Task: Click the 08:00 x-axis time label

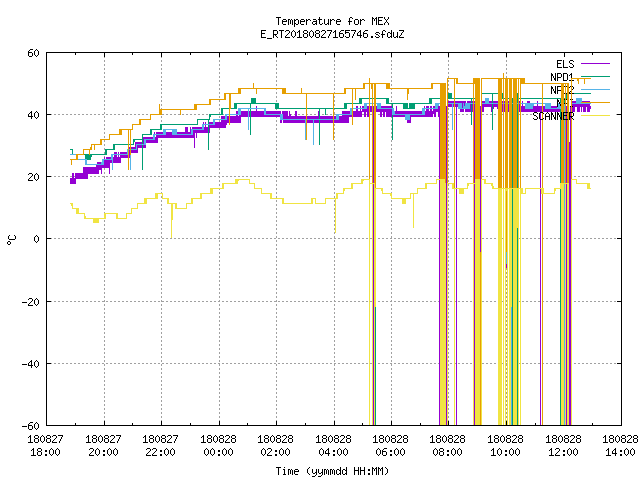Action: [x=448, y=452]
